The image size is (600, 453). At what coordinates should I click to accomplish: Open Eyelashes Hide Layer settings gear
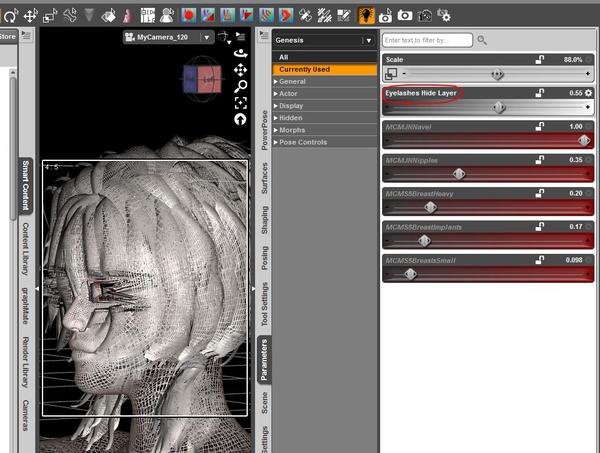click(589, 93)
